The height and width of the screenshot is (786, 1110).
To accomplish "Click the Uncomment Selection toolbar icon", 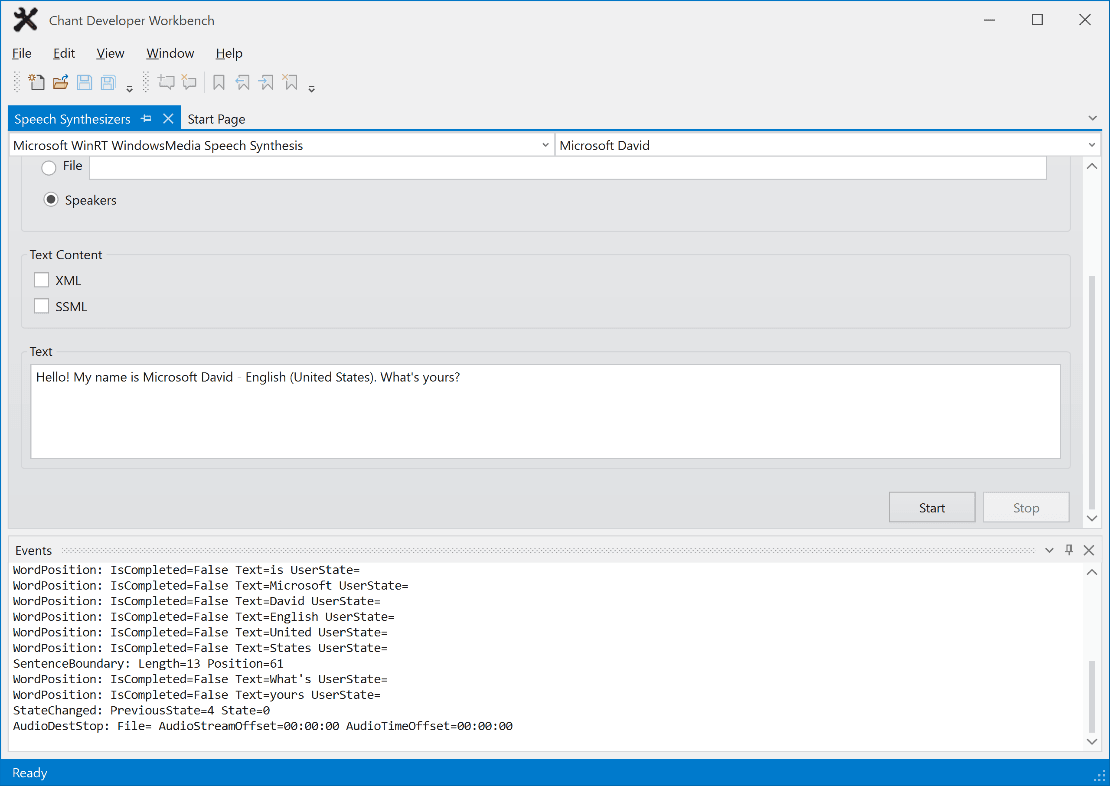I will coord(189,82).
